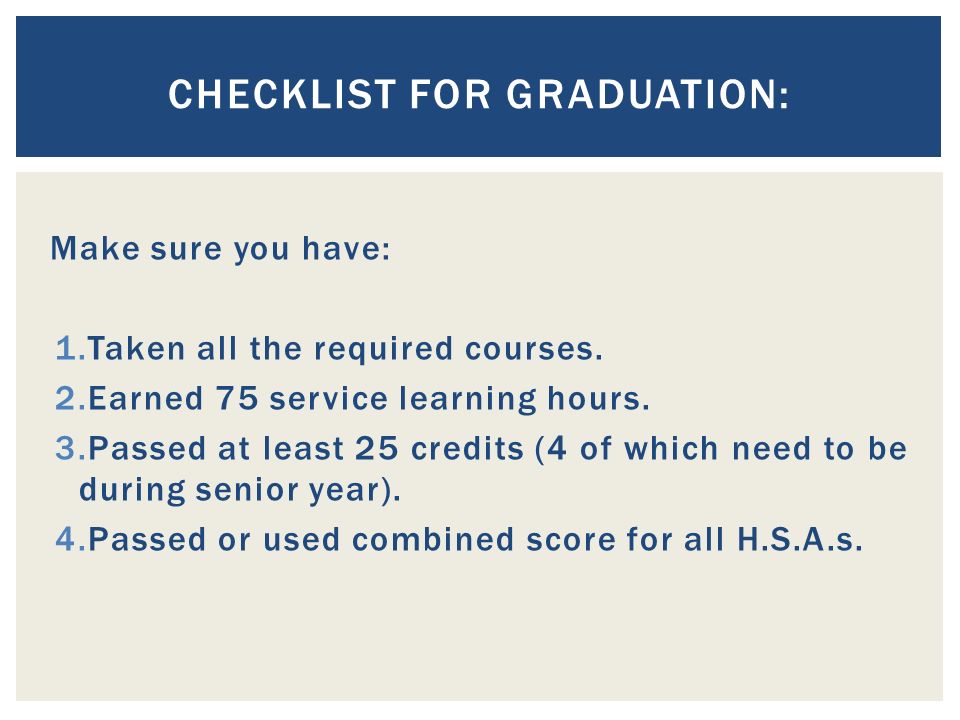
Task: Click the word 'FOR' in the title banner
Action: point(450,94)
